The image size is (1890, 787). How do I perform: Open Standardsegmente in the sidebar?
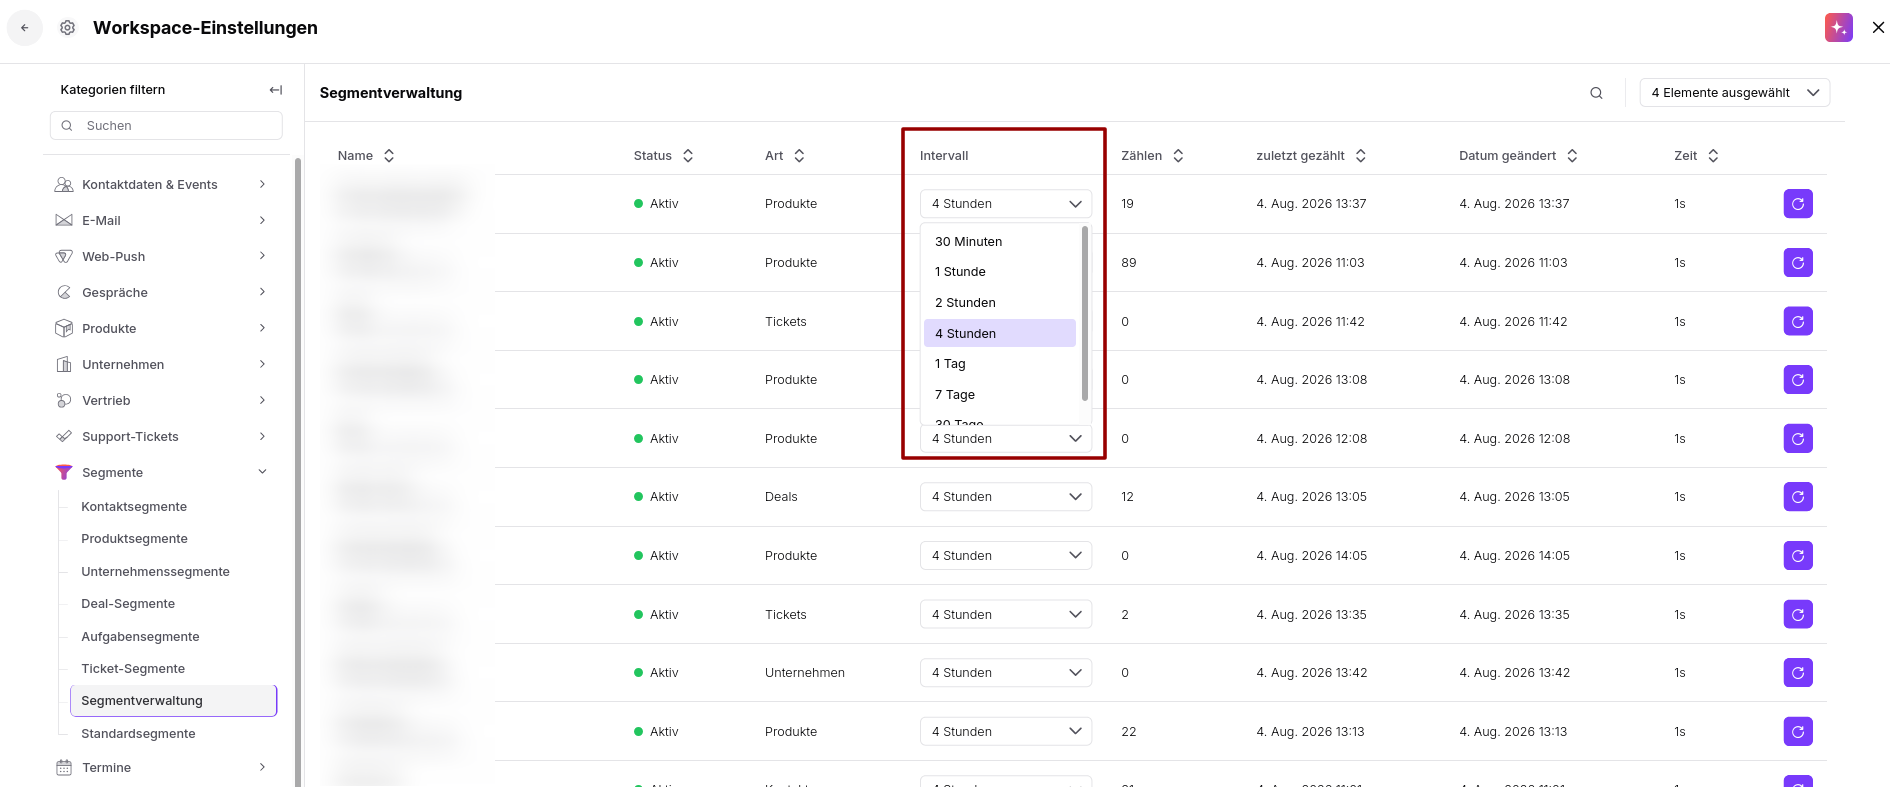click(138, 734)
